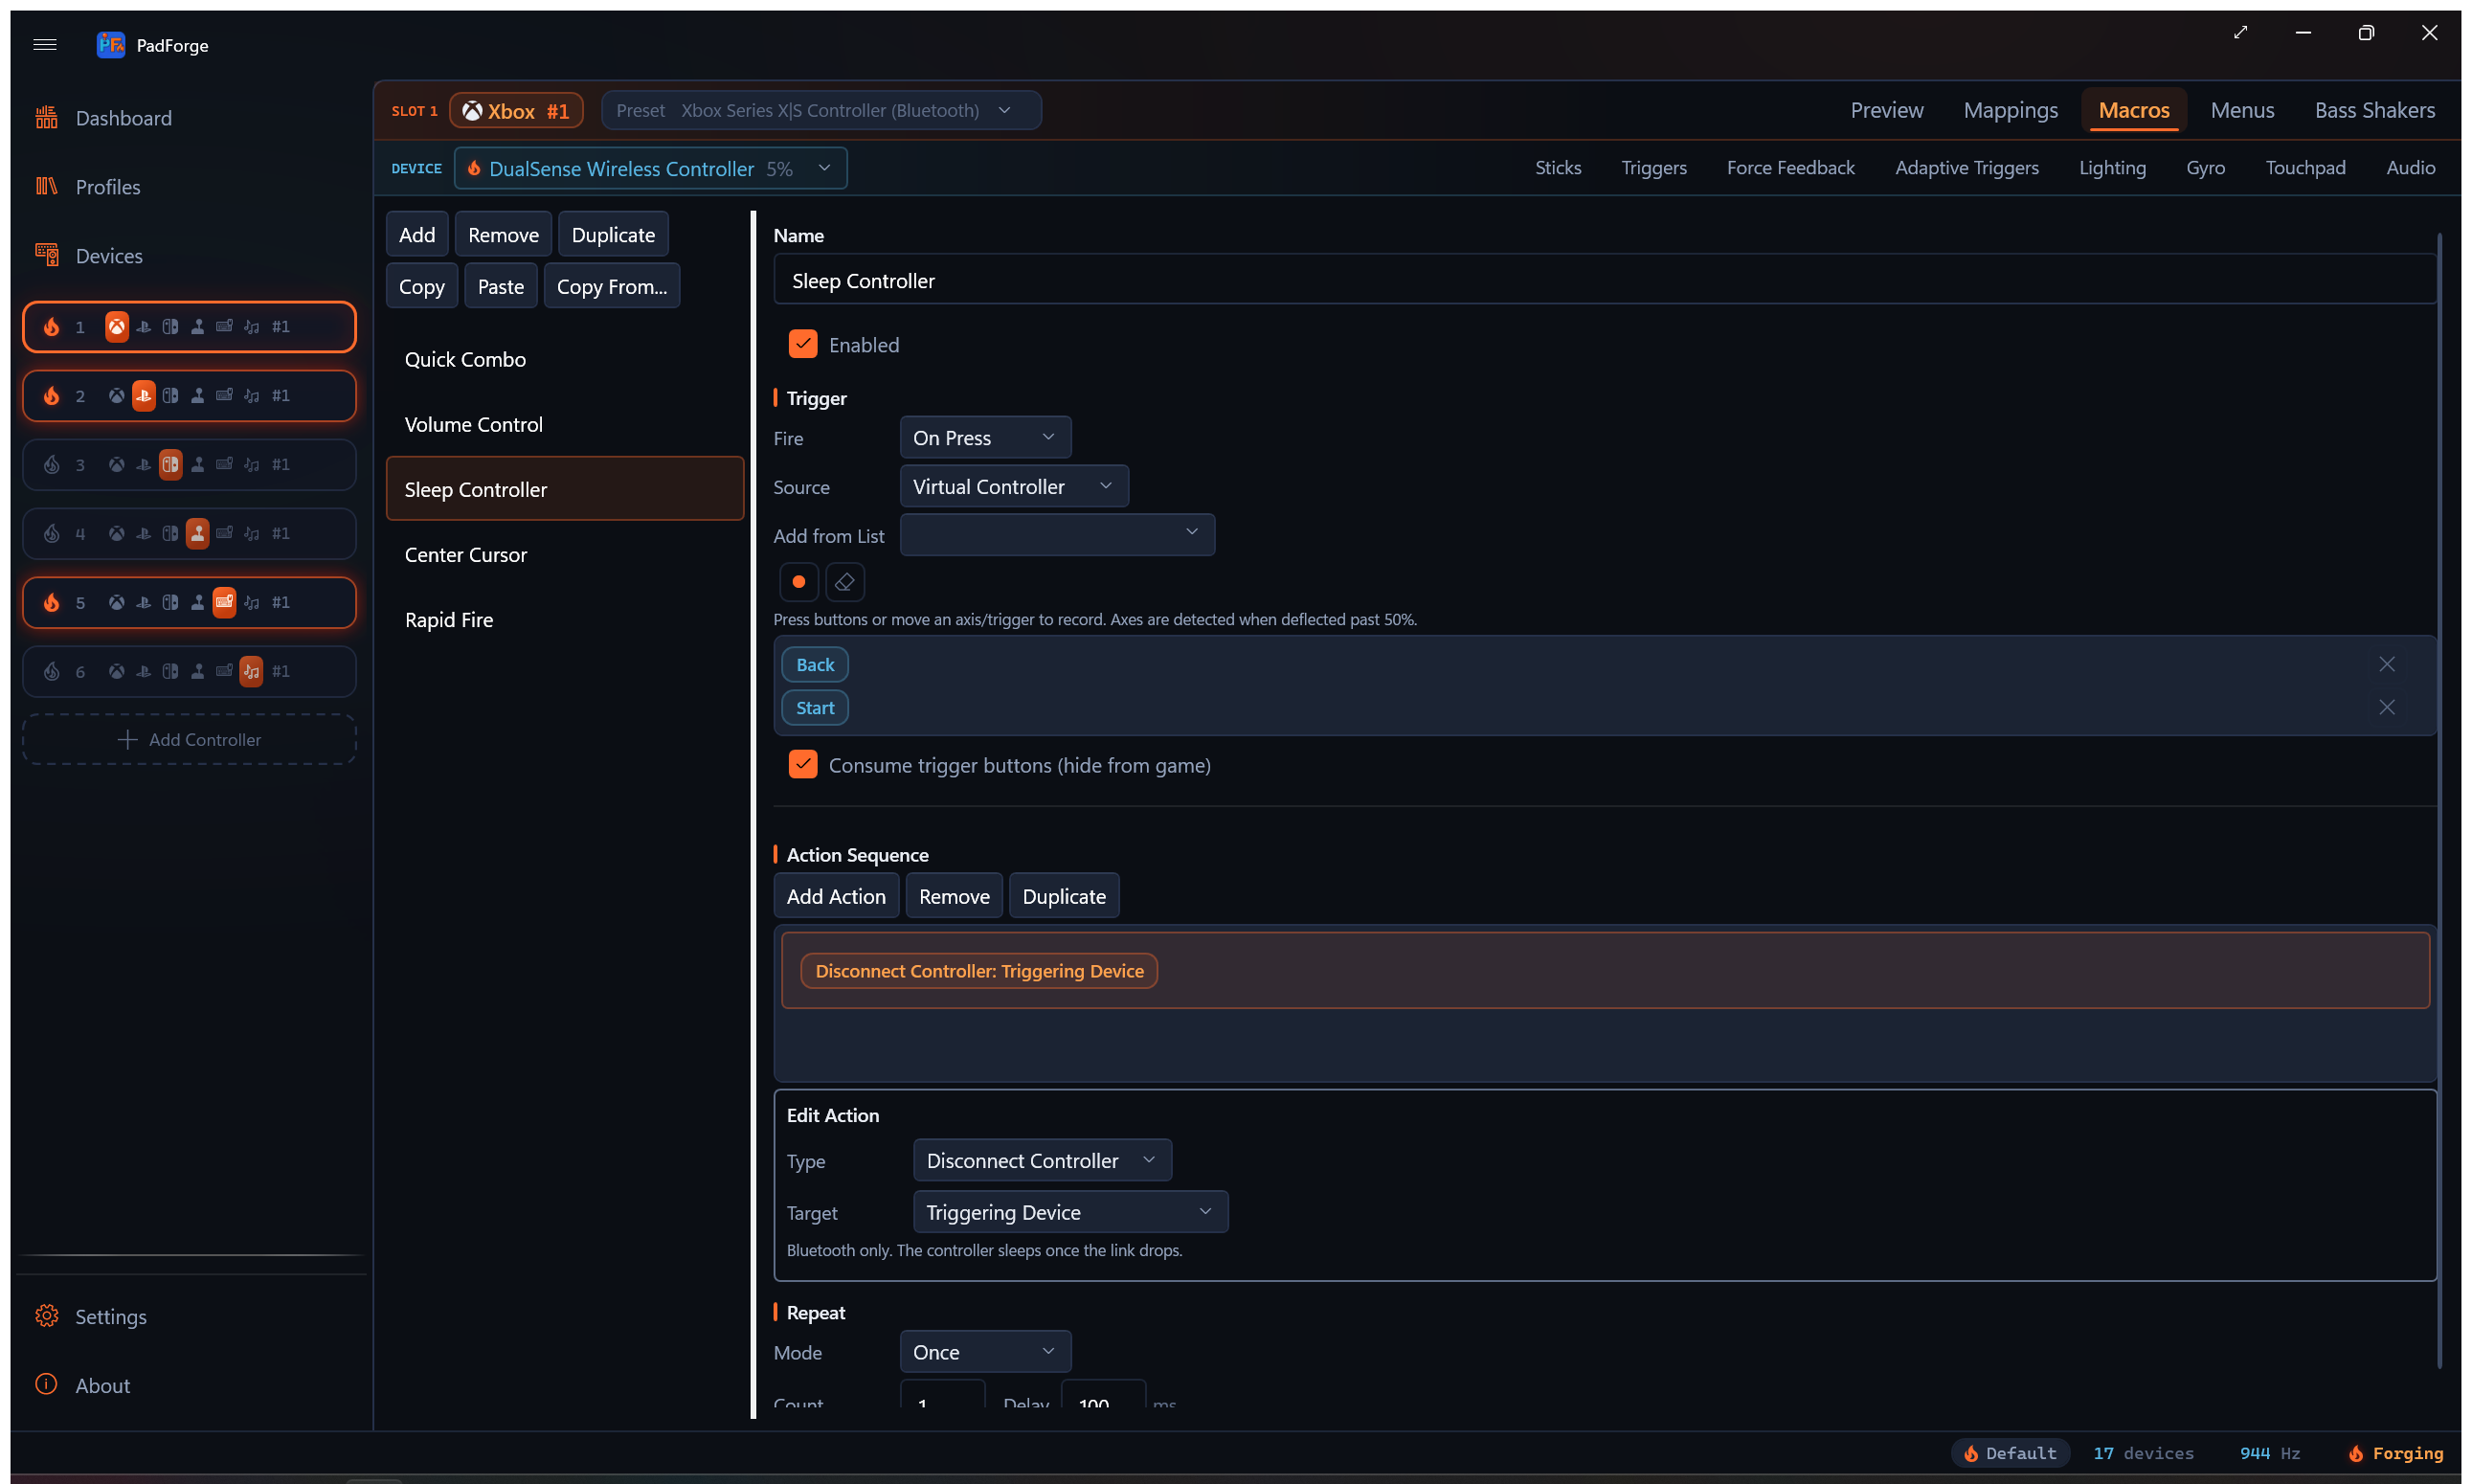Click the macro Name input field

click(1604, 280)
